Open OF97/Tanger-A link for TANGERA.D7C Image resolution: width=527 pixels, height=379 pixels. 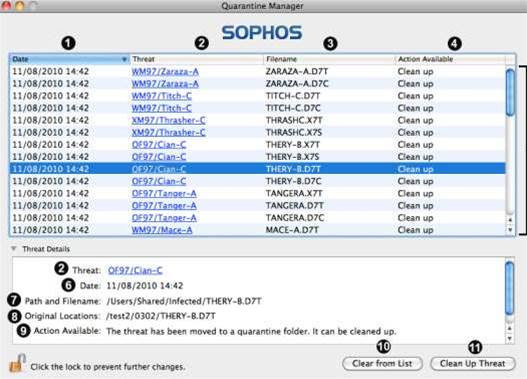point(164,218)
